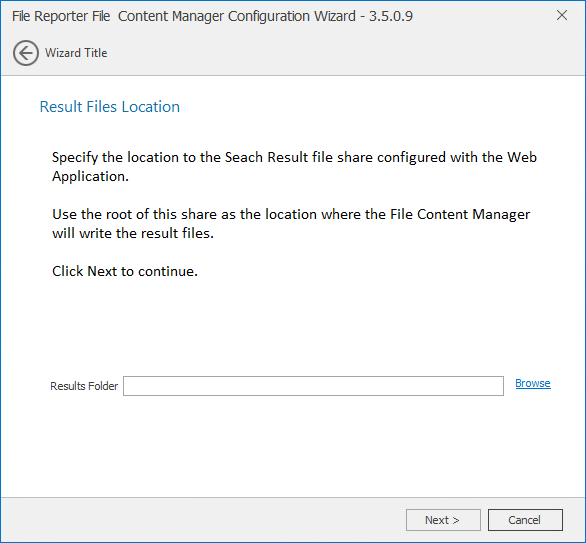Click the paragraph starting 'Specify the location'
The width and height of the screenshot is (586, 543).
pyautogui.click(x=294, y=167)
